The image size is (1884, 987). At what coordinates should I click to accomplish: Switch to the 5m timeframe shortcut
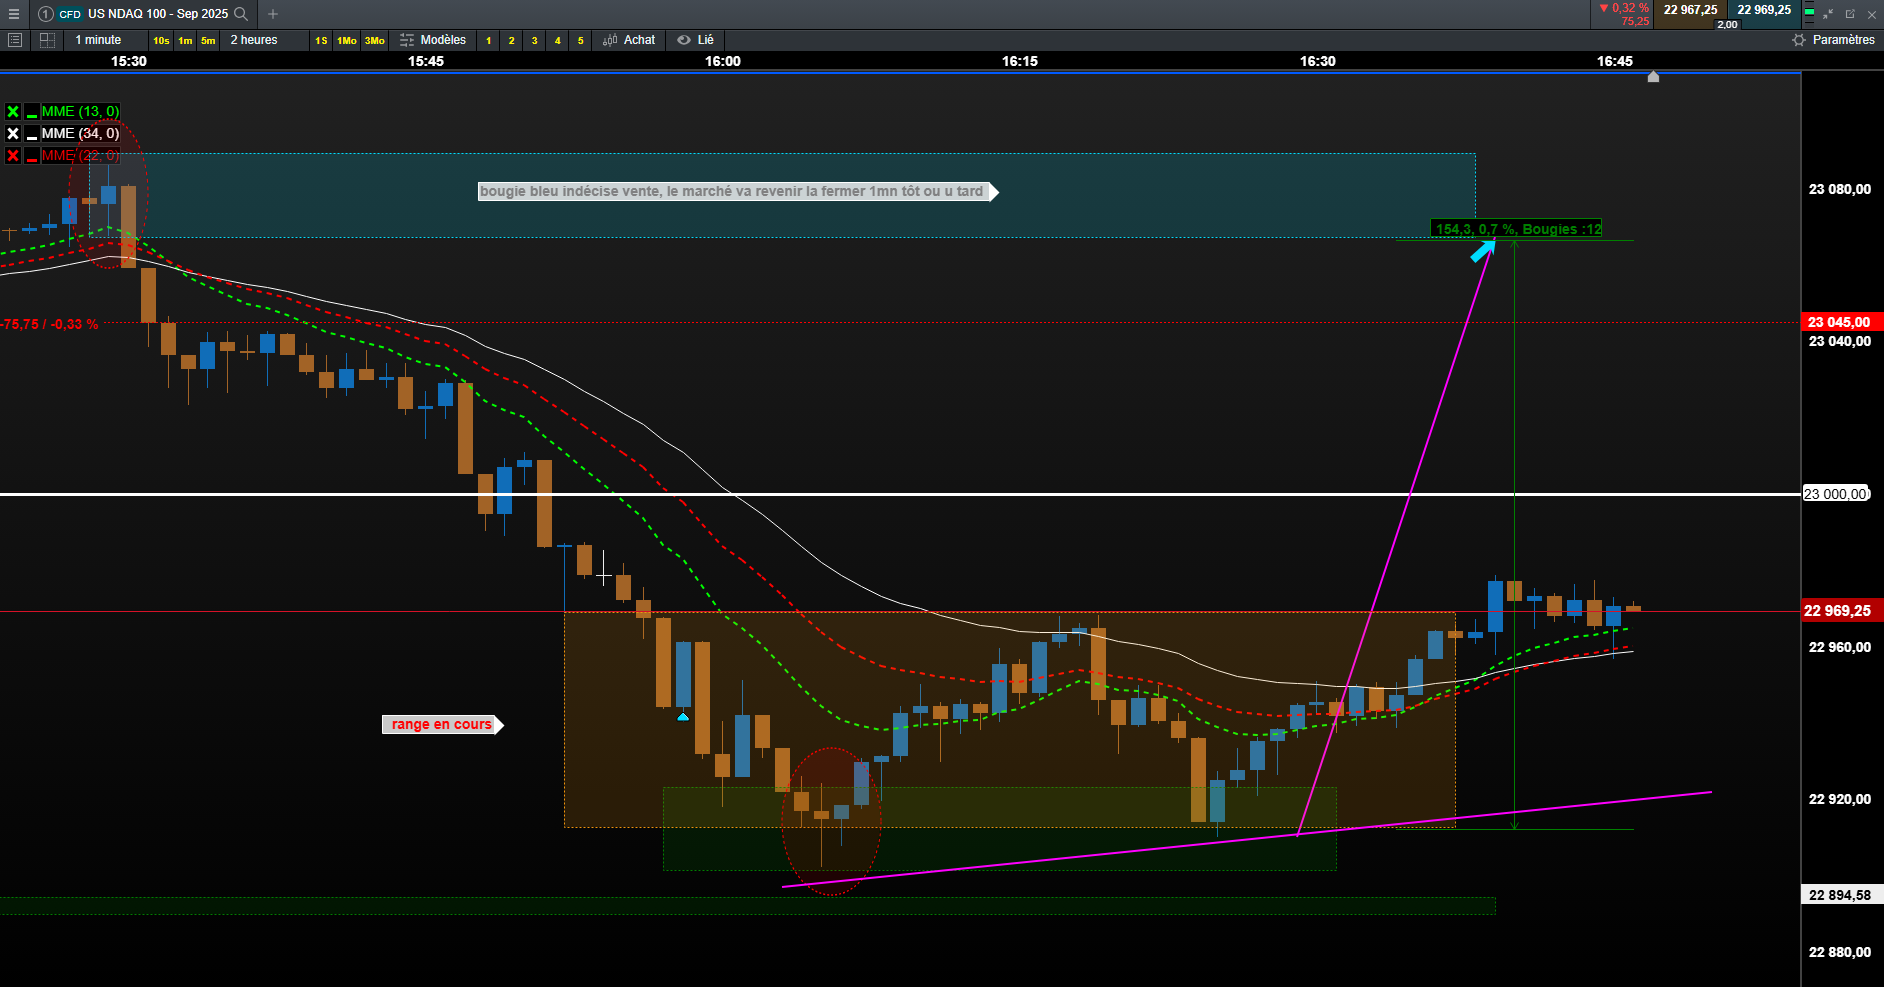[208, 41]
